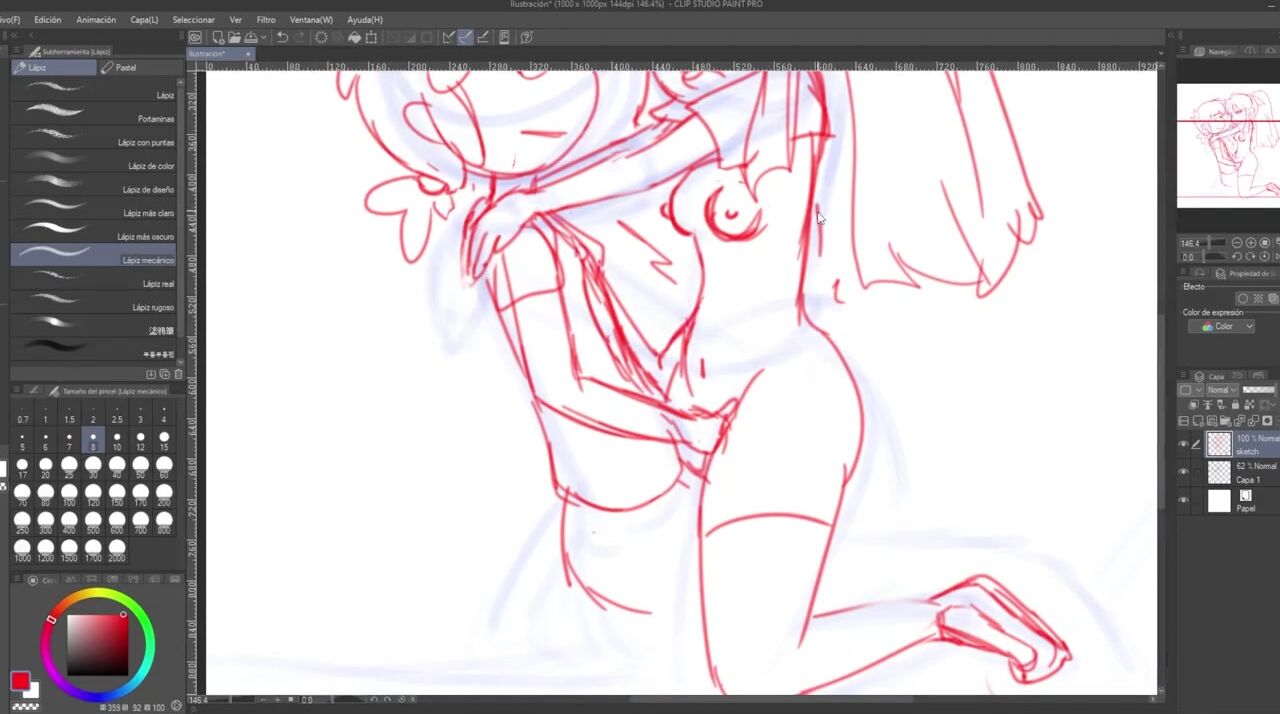Click the Open file folder icon
This screenshot has width=1280, height=714.
233,38
